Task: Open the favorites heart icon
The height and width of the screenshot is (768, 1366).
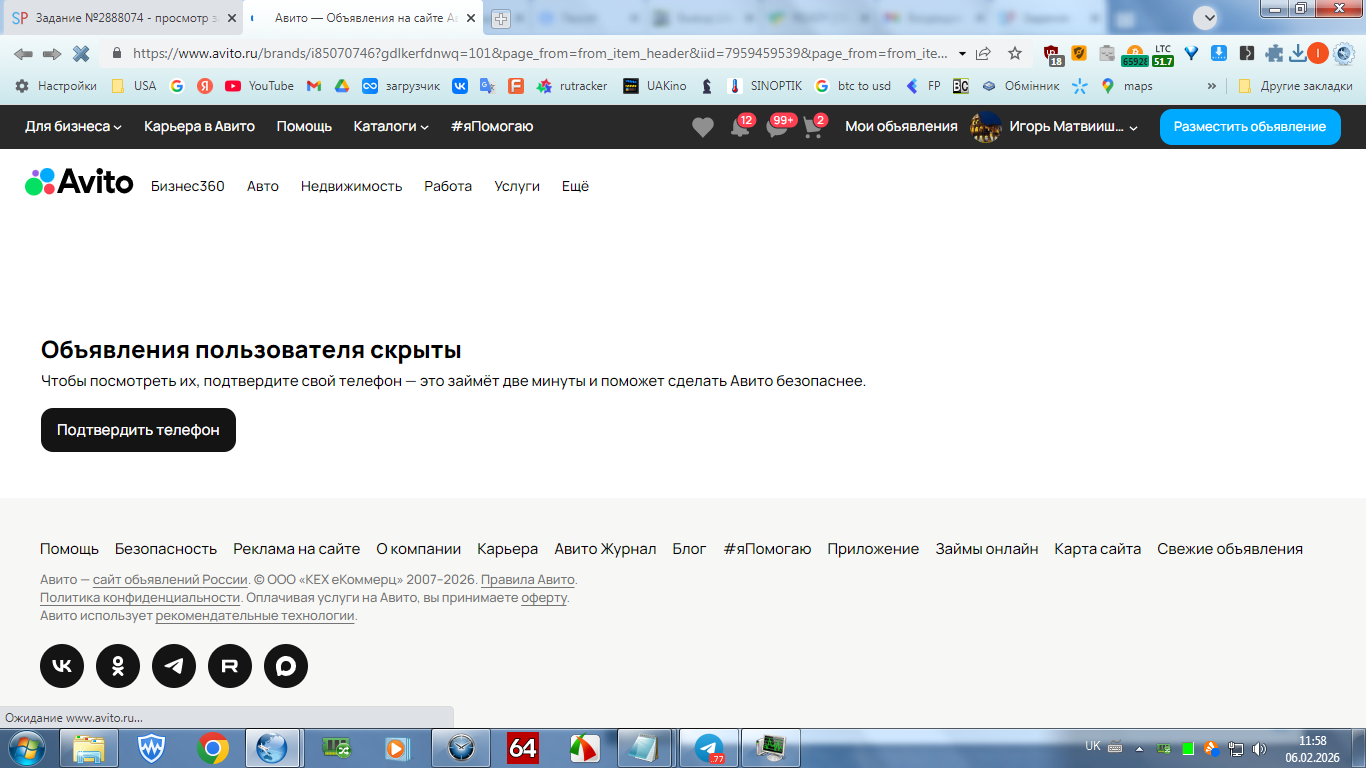Action: coord(703,127)
